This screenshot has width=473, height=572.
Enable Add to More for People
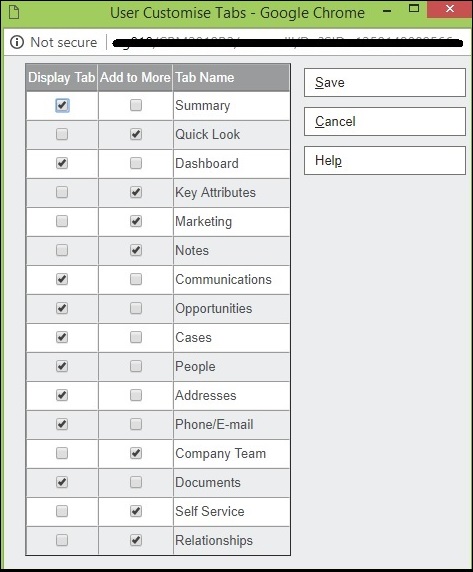[136, 366]
